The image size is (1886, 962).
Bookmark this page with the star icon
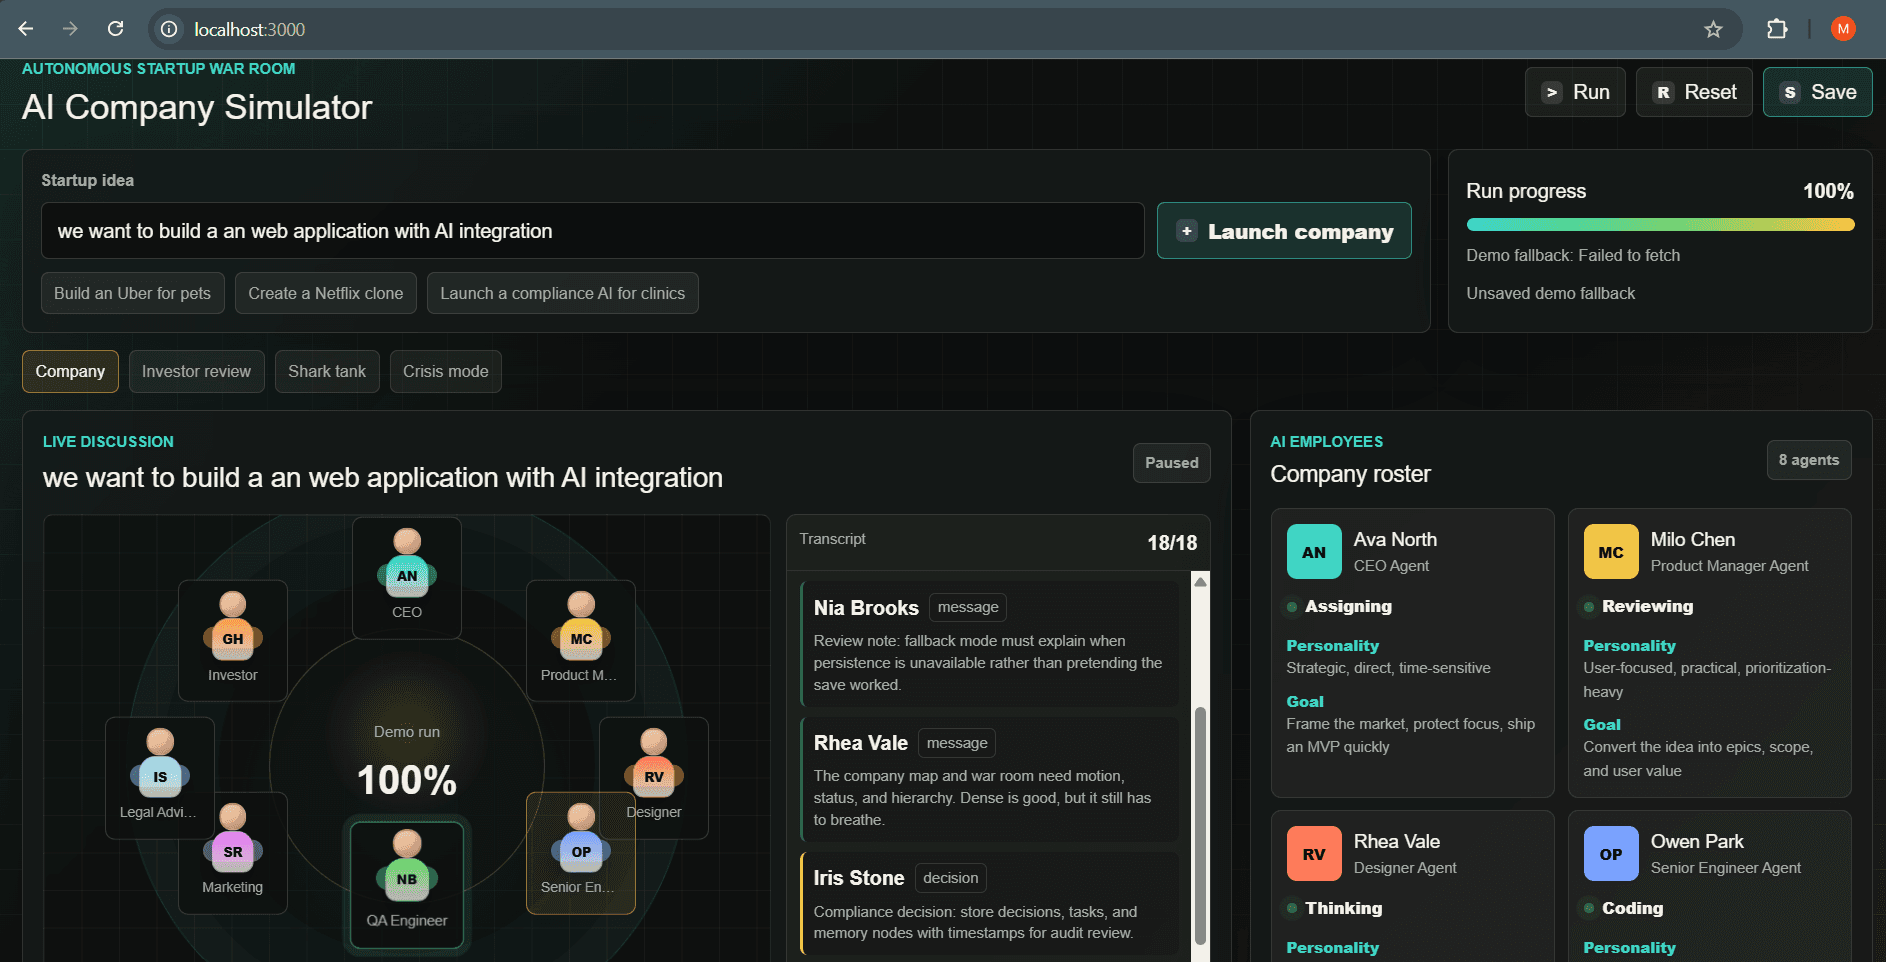tap(1713, 30)
